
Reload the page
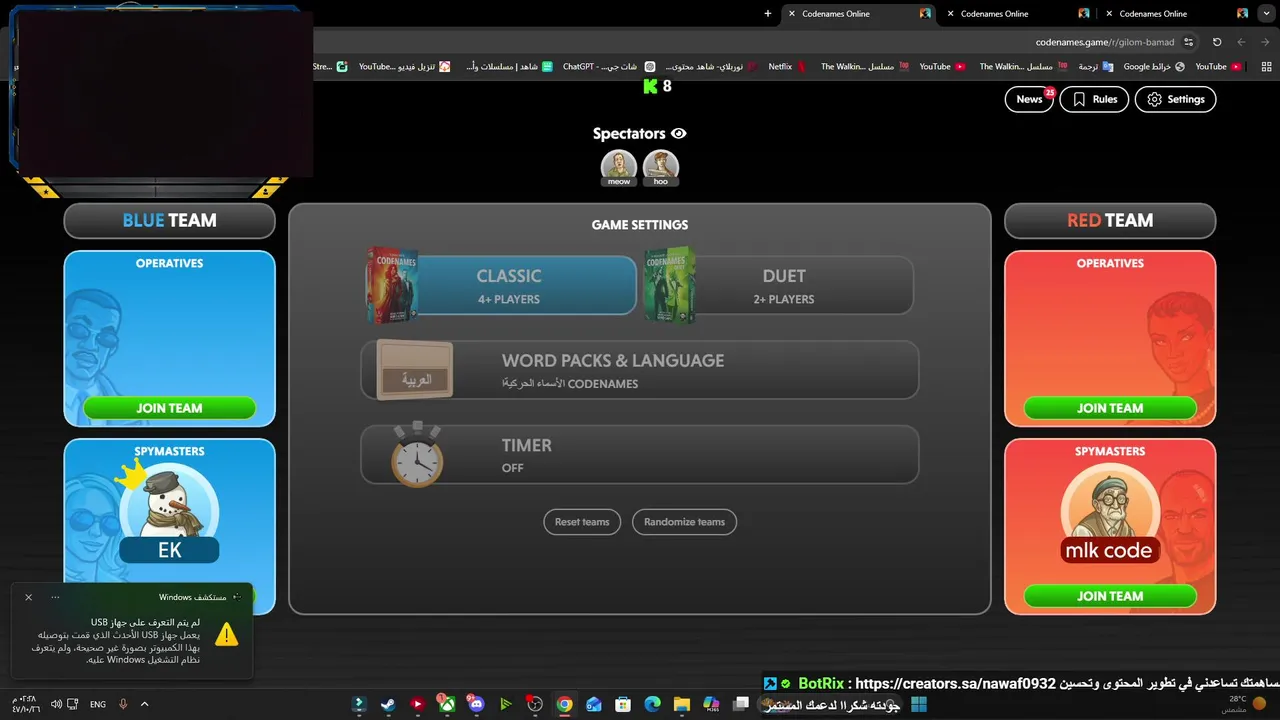coord(1217,43)
